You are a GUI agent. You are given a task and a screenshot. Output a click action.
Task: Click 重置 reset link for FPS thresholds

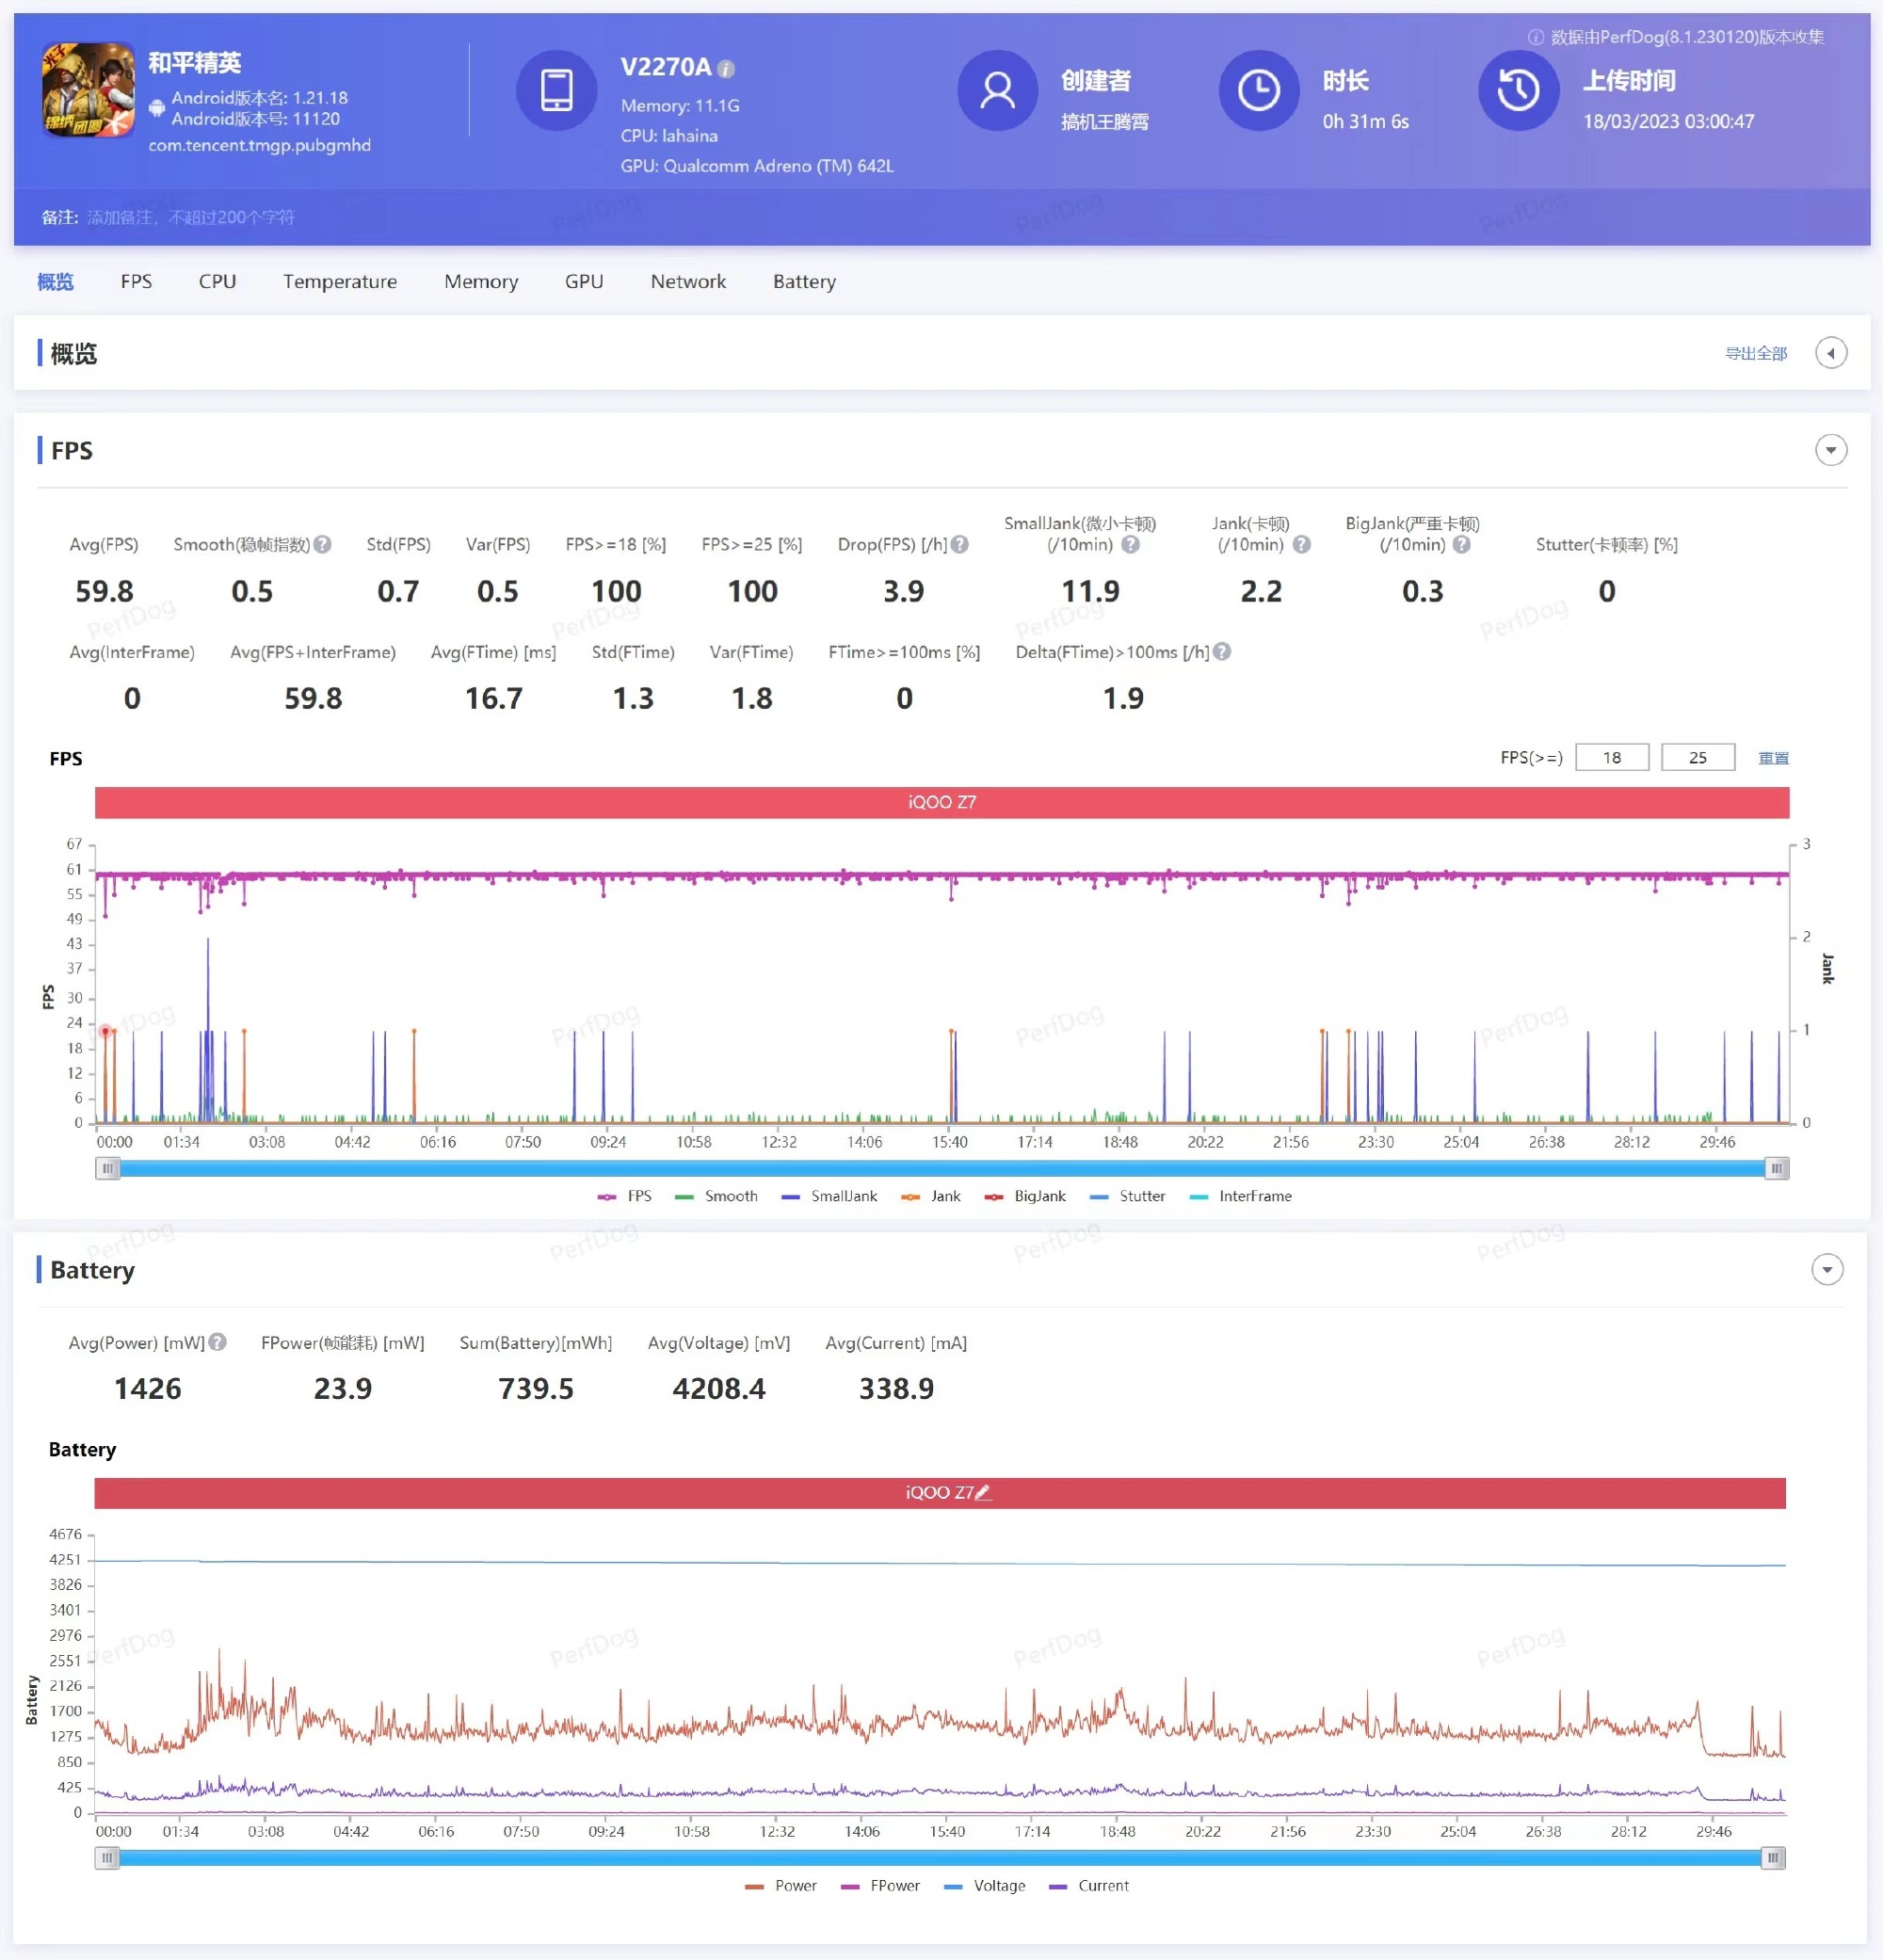pyautogui.click(x=1773, y=758)
